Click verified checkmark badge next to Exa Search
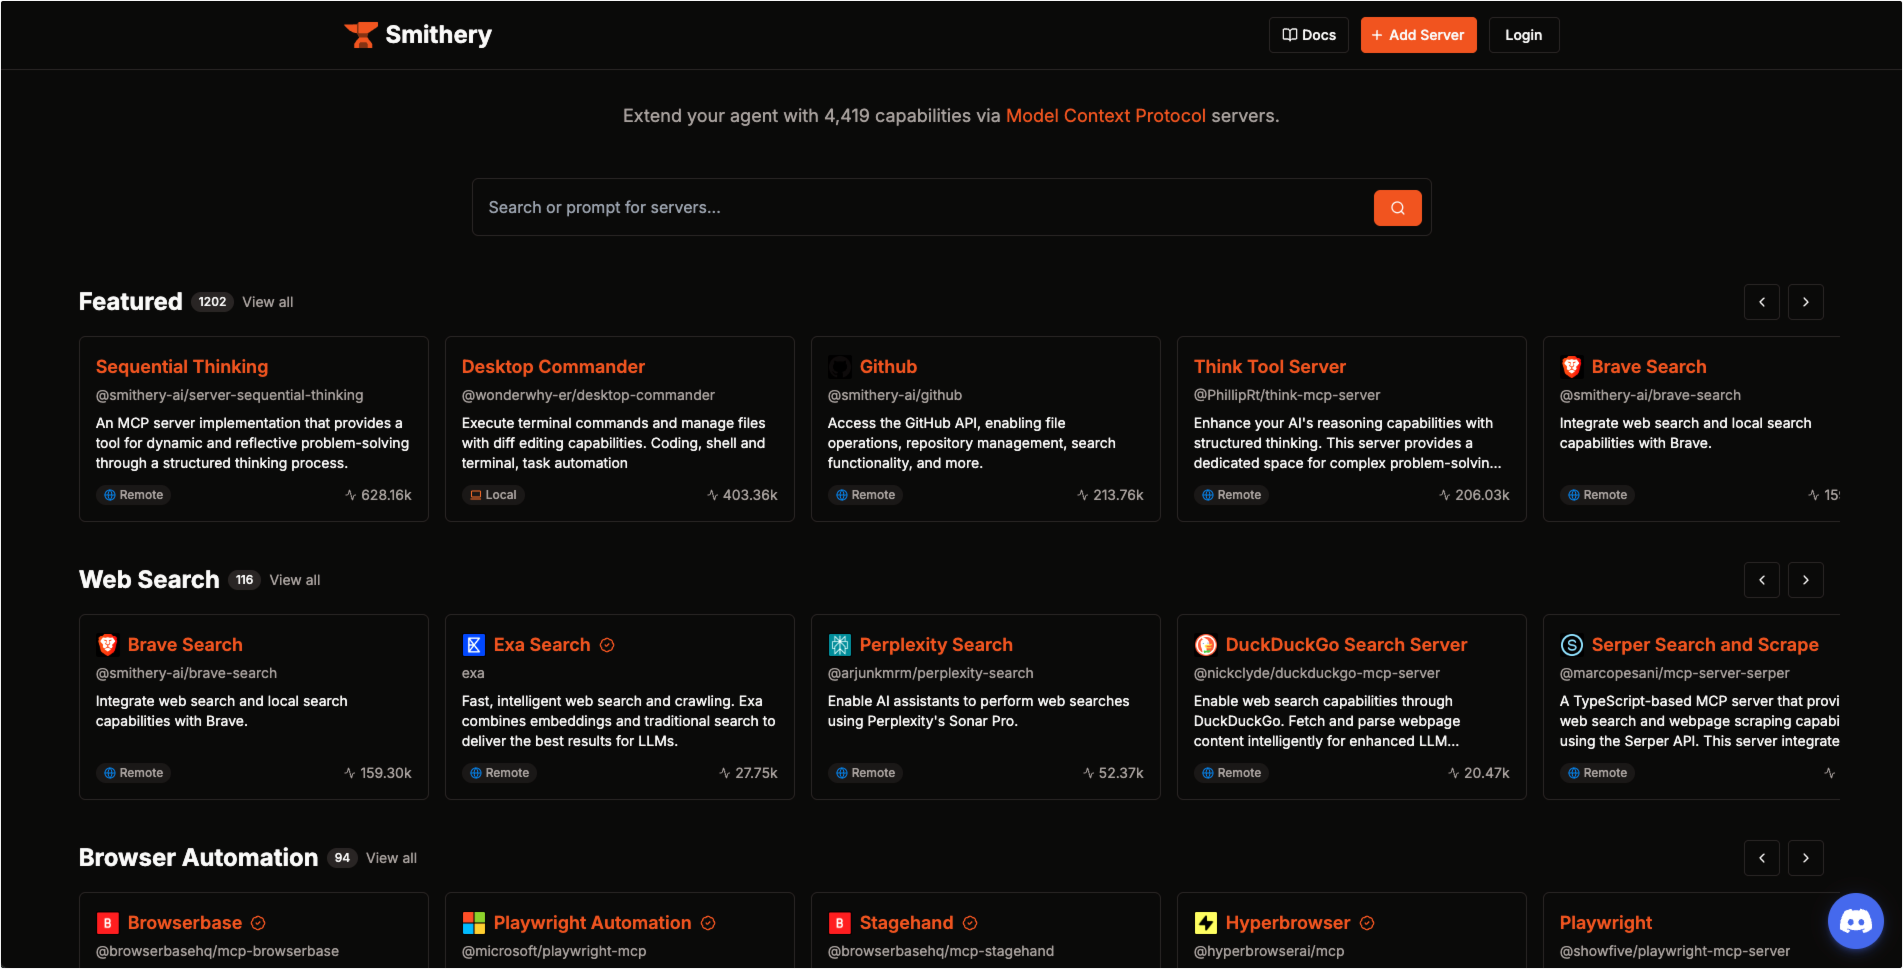 607,645
